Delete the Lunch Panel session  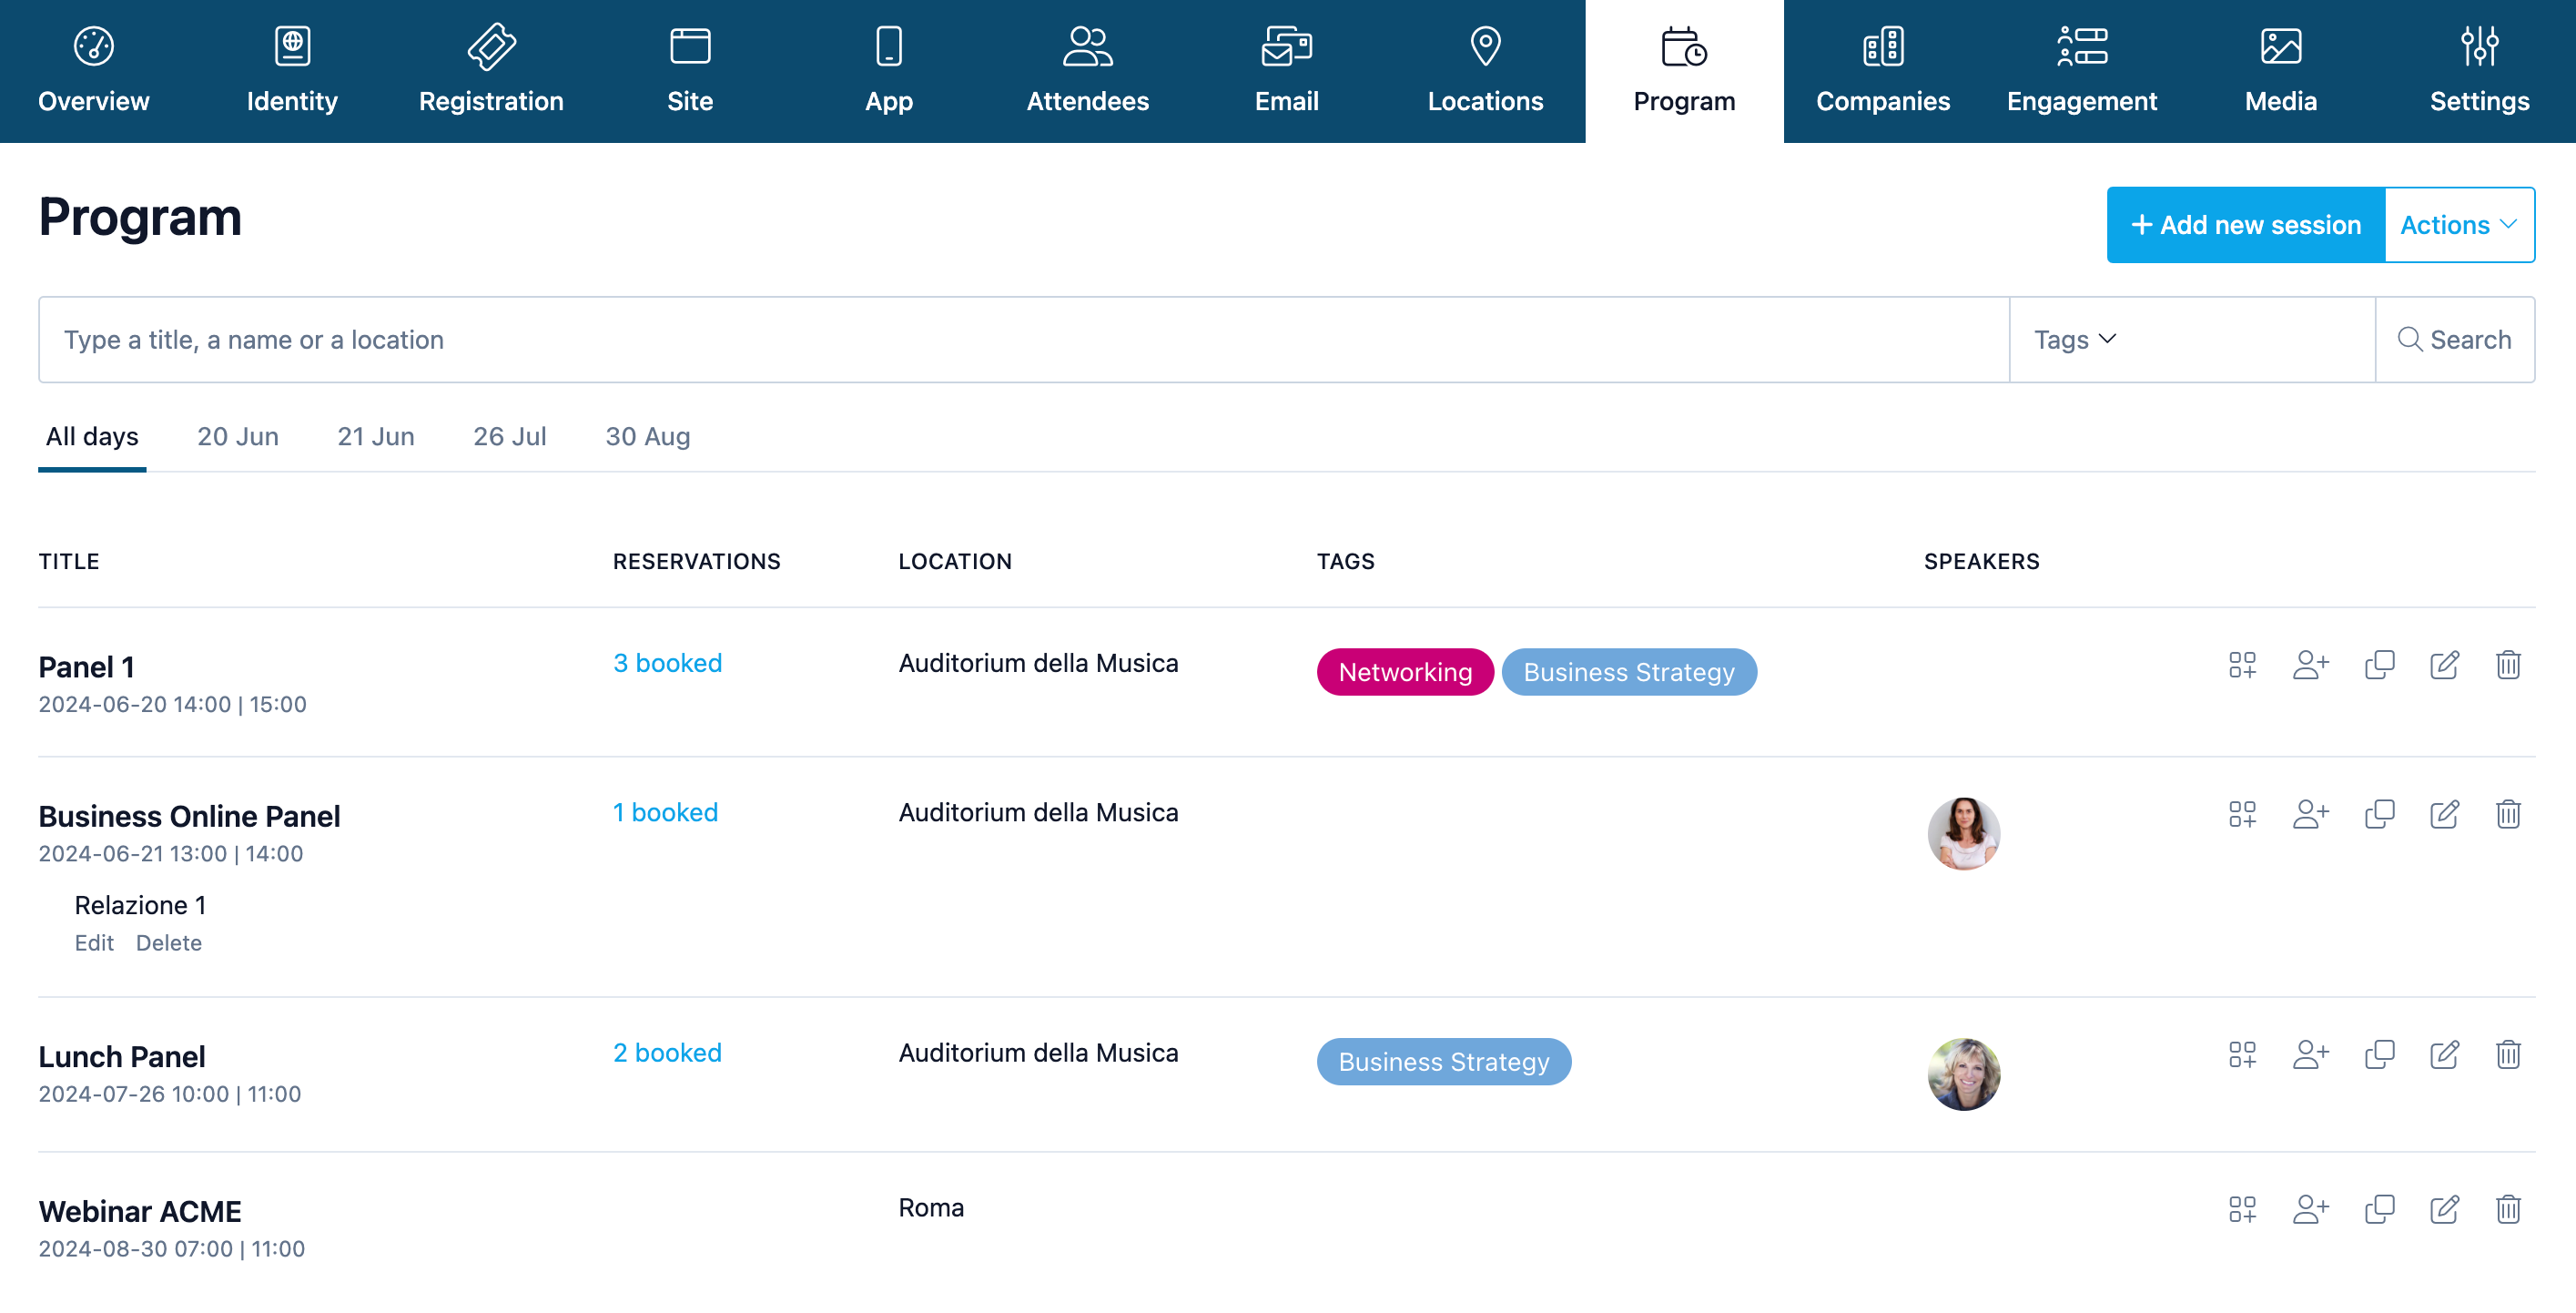pyautogui.click(x=2508, y=1054)
